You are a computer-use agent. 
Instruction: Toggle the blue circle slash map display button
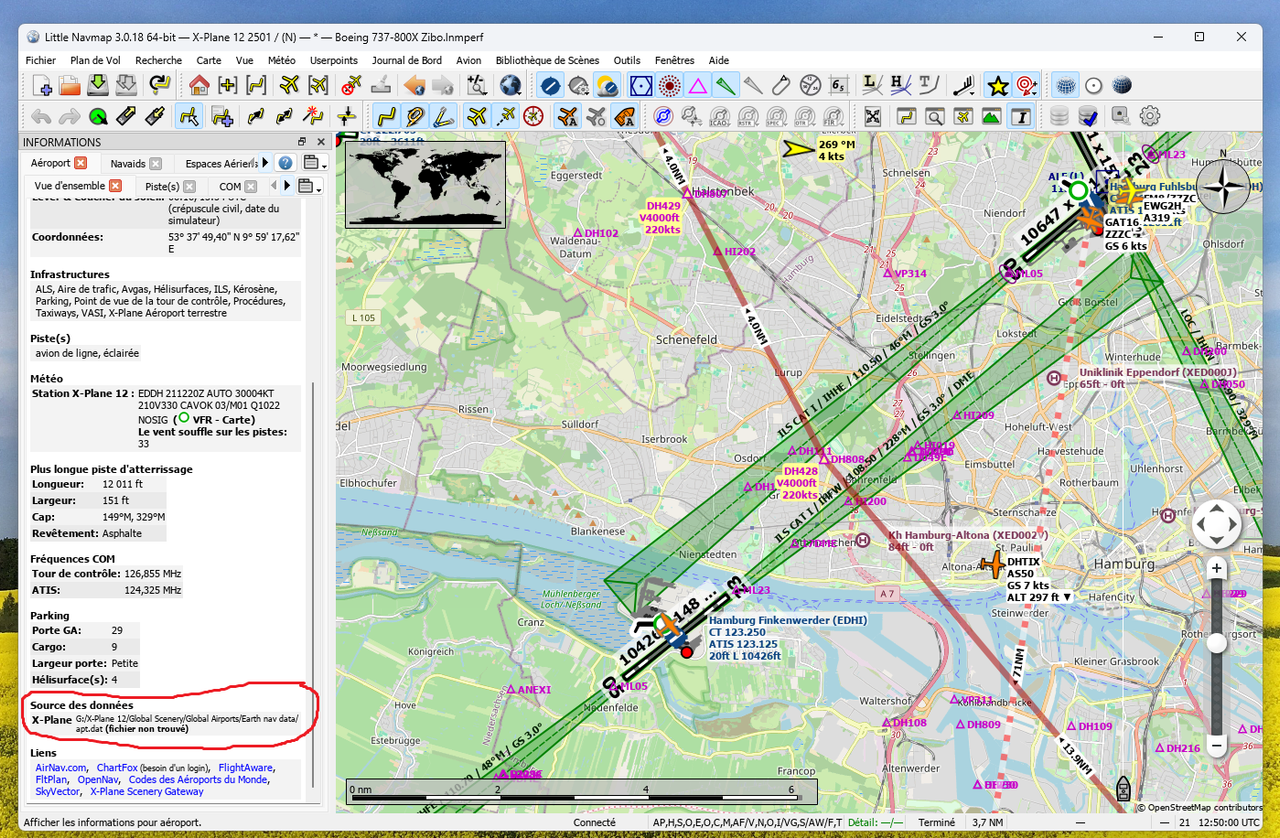(x=549, y=85)
